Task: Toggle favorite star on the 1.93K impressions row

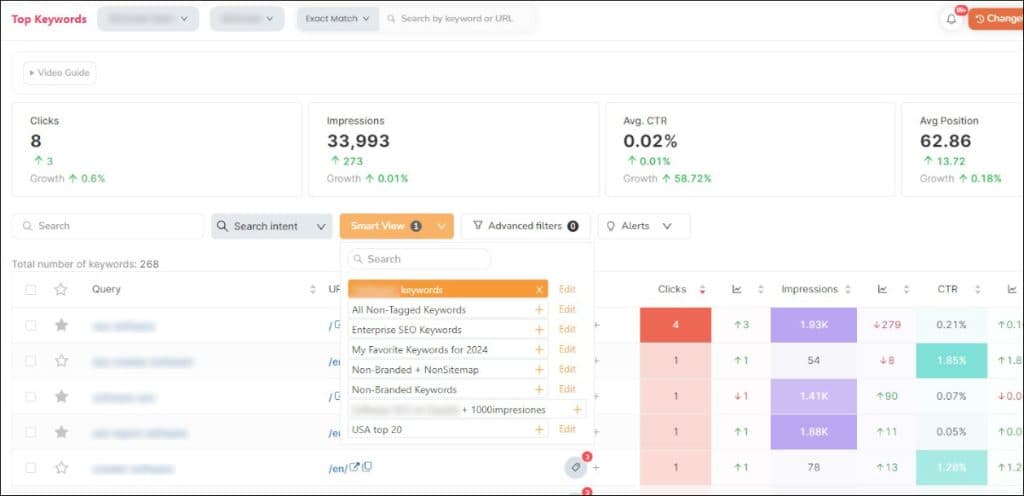Action: 61,325
